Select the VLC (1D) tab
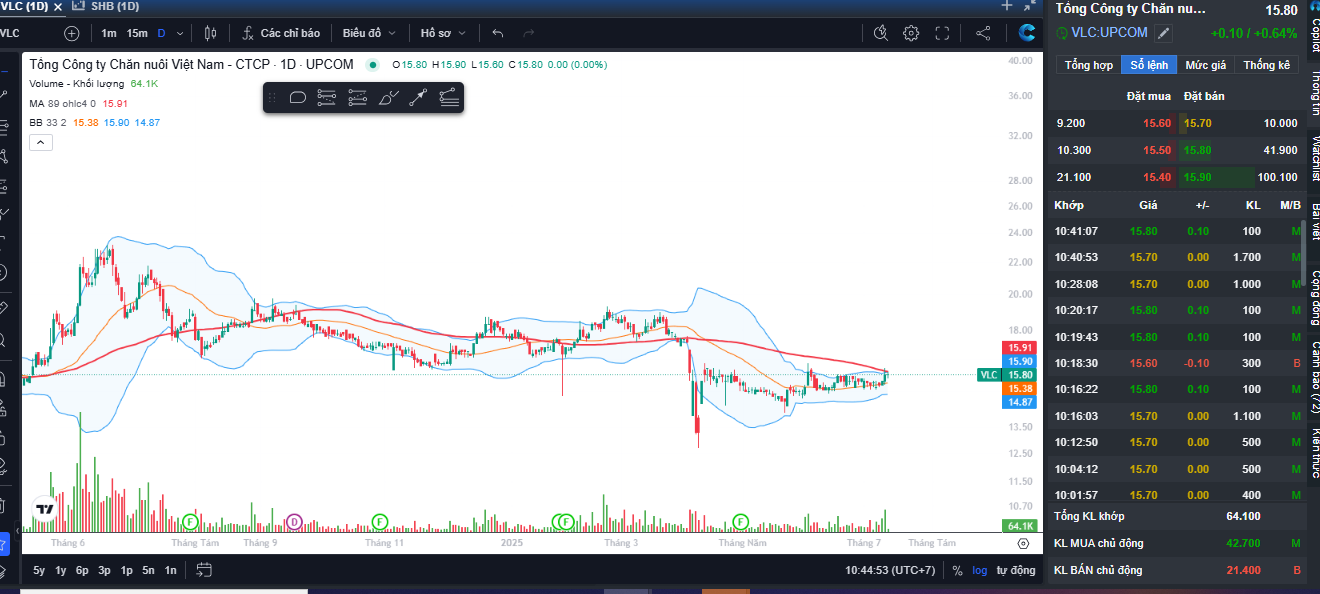 (22, 6)
